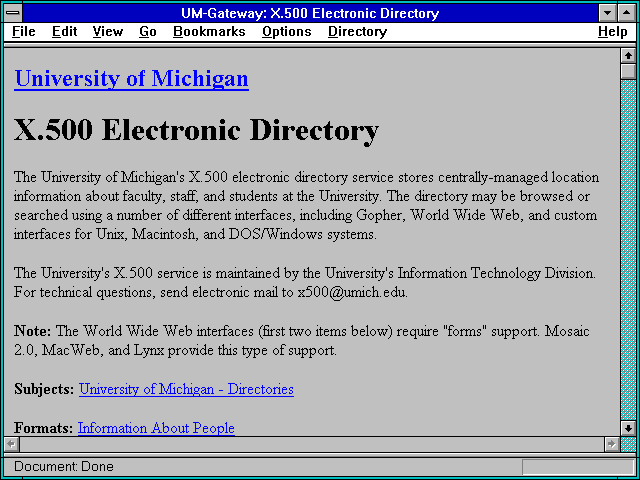Click the vertical scrollbar down arrow

point(628,428)
